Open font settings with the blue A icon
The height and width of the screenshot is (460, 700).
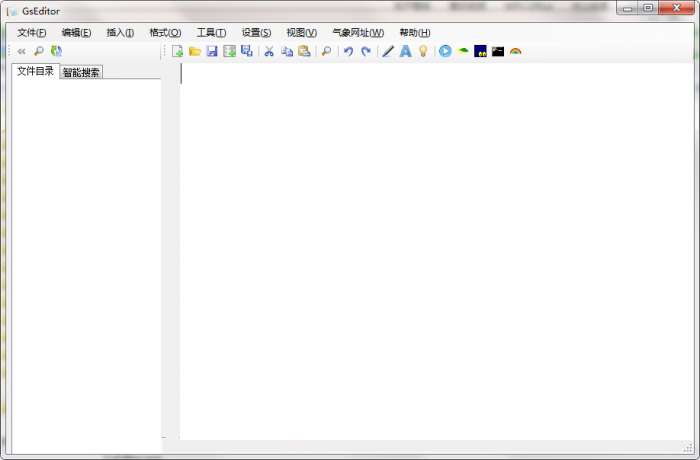point(405,51)
